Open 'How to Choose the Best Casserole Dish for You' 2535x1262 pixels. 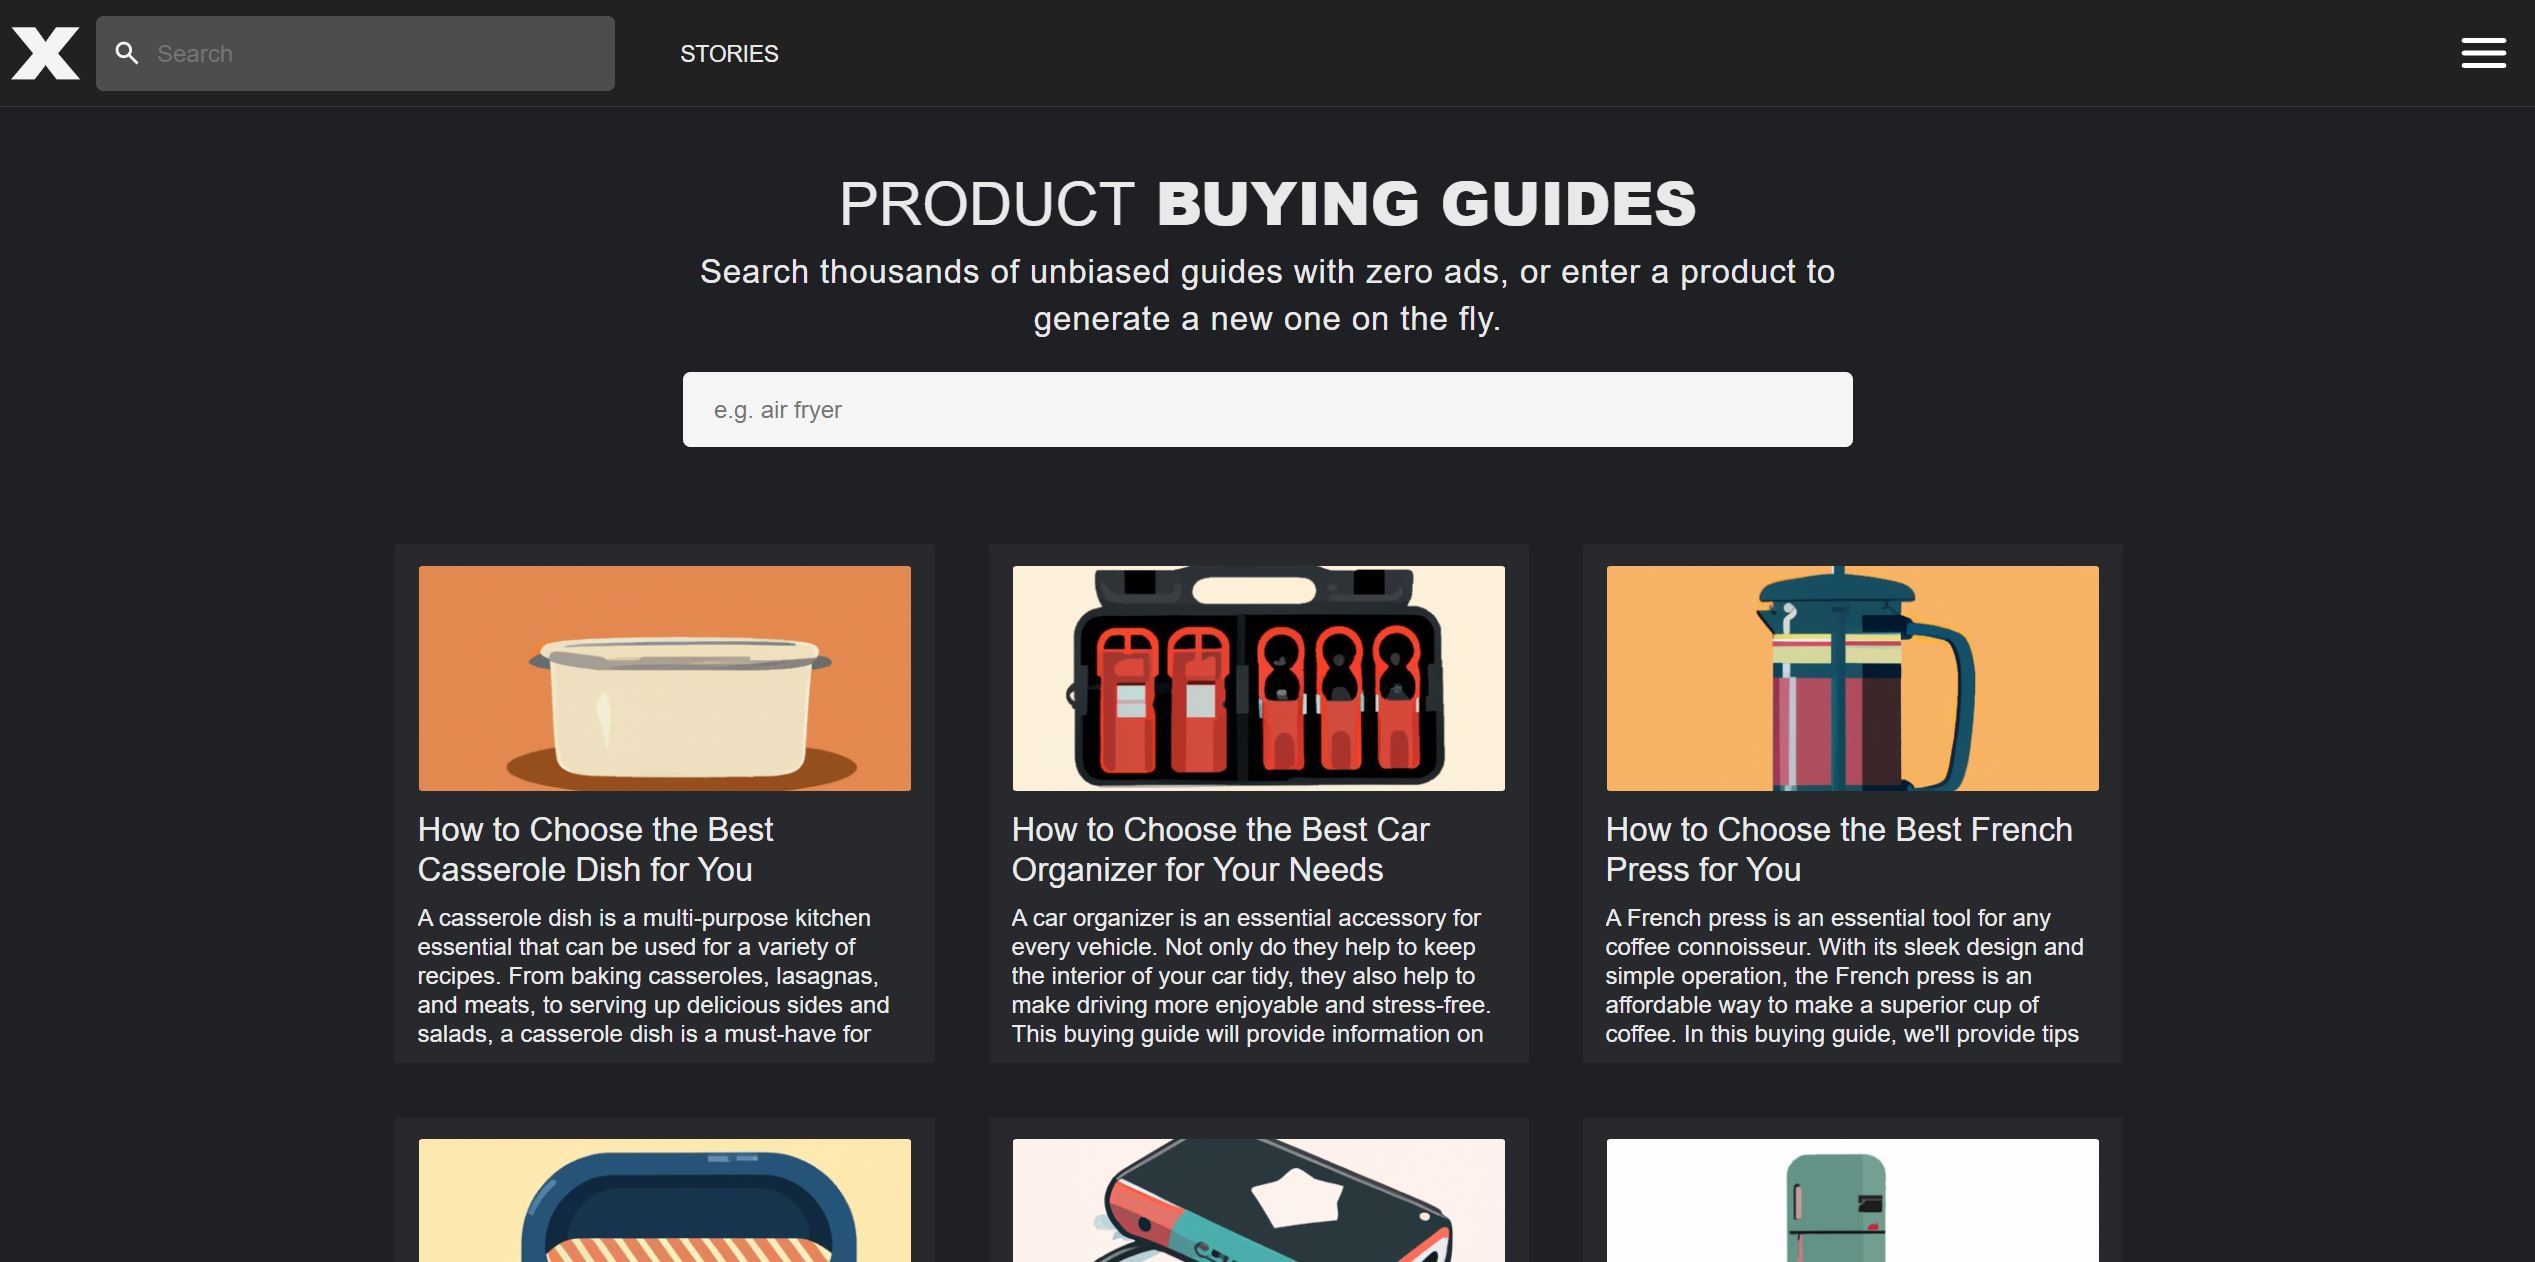click(594, 849)
